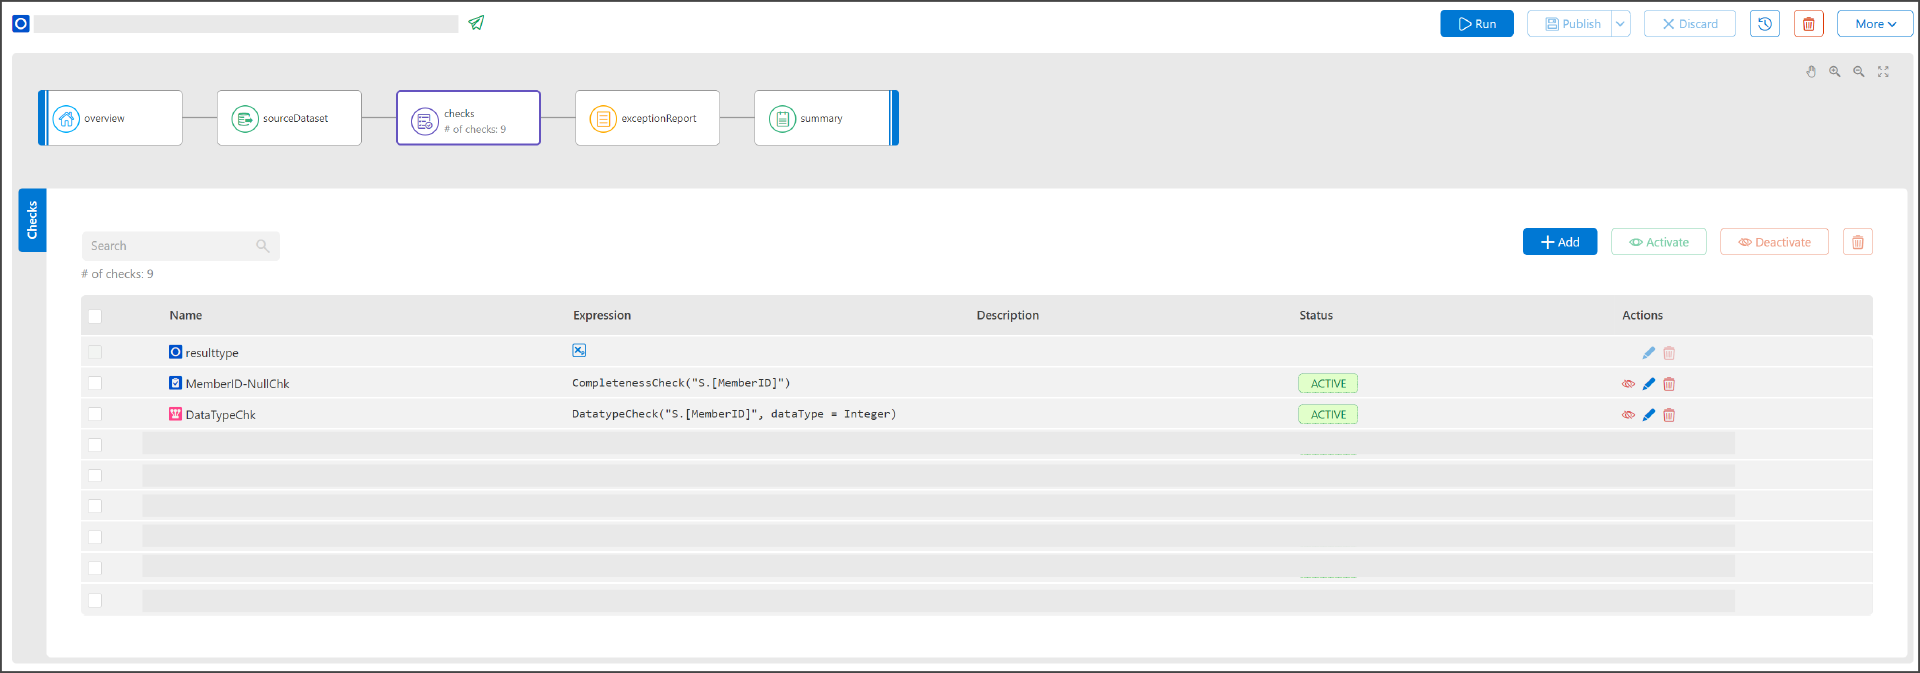Viewport: 1920px width, 673px height.
Task: Select the pan hand tool on canvas
Action: [1811, 72]
